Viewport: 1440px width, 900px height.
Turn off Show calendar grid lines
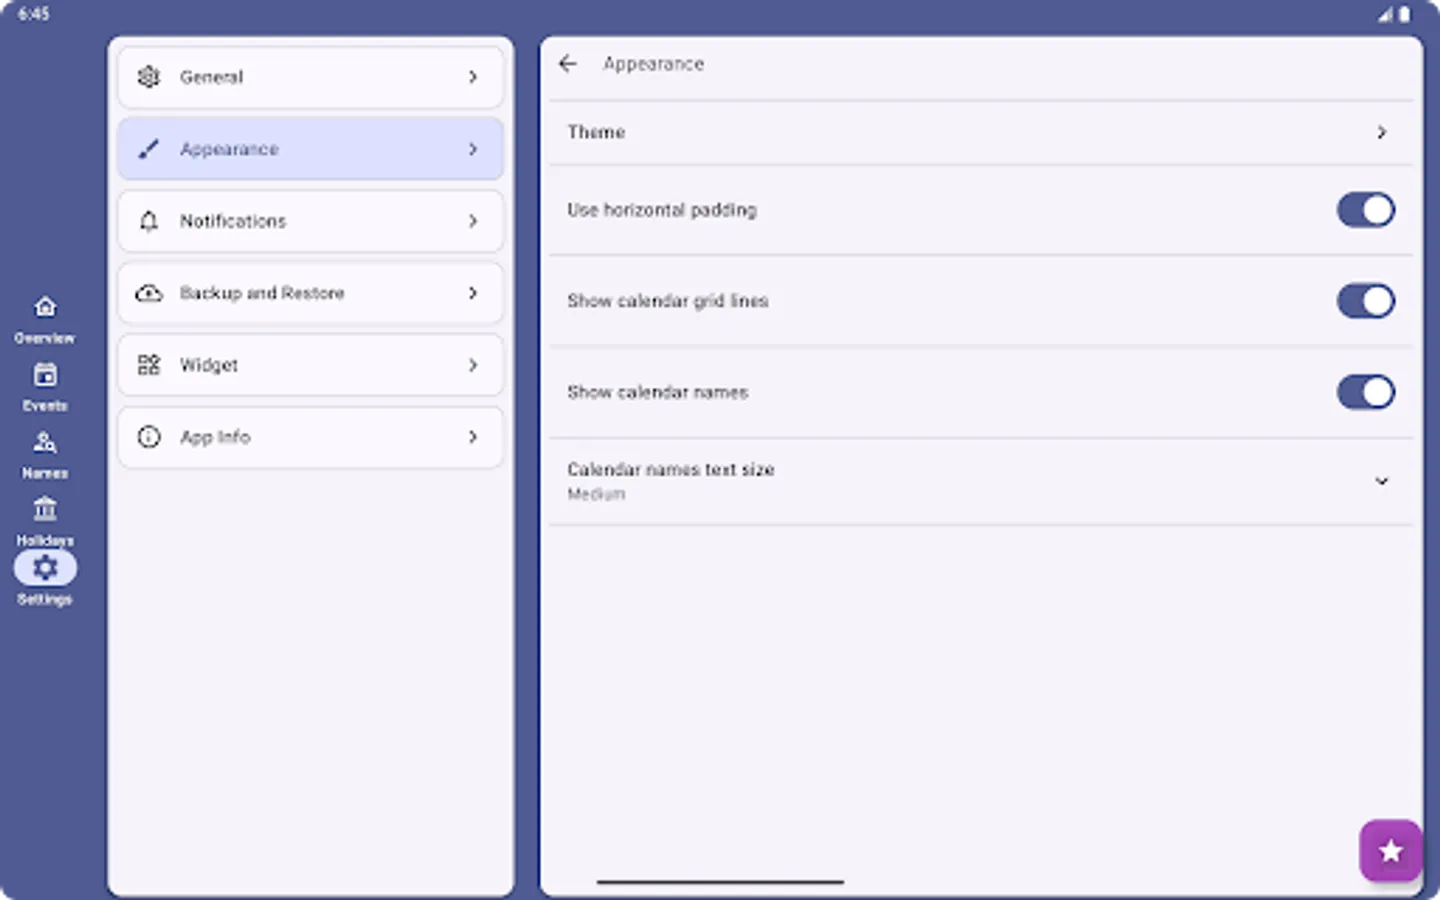pyautogui.click(x=1366, y=301)
